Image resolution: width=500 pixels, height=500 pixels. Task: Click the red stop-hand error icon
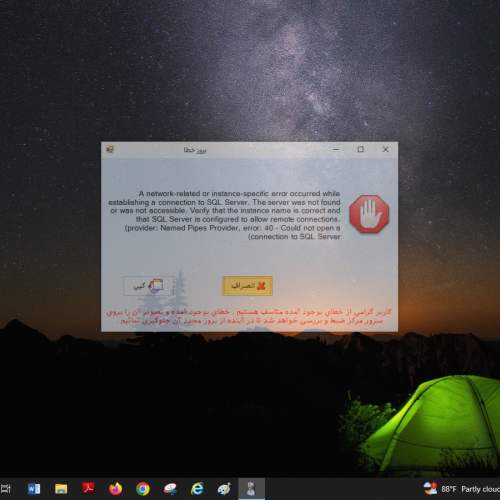369,214
